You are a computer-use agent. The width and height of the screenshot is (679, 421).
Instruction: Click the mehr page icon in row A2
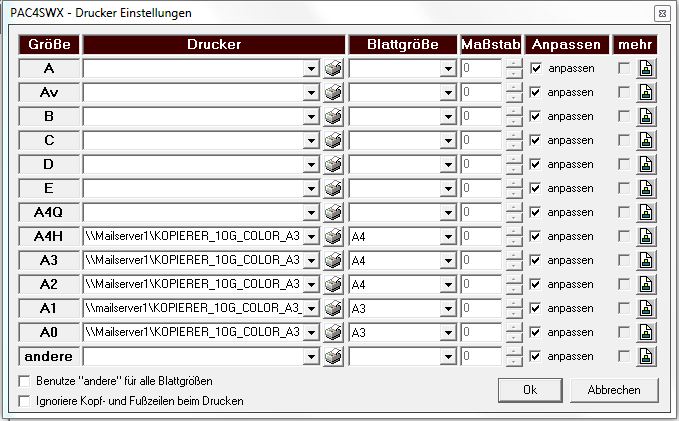coord(646,284)
